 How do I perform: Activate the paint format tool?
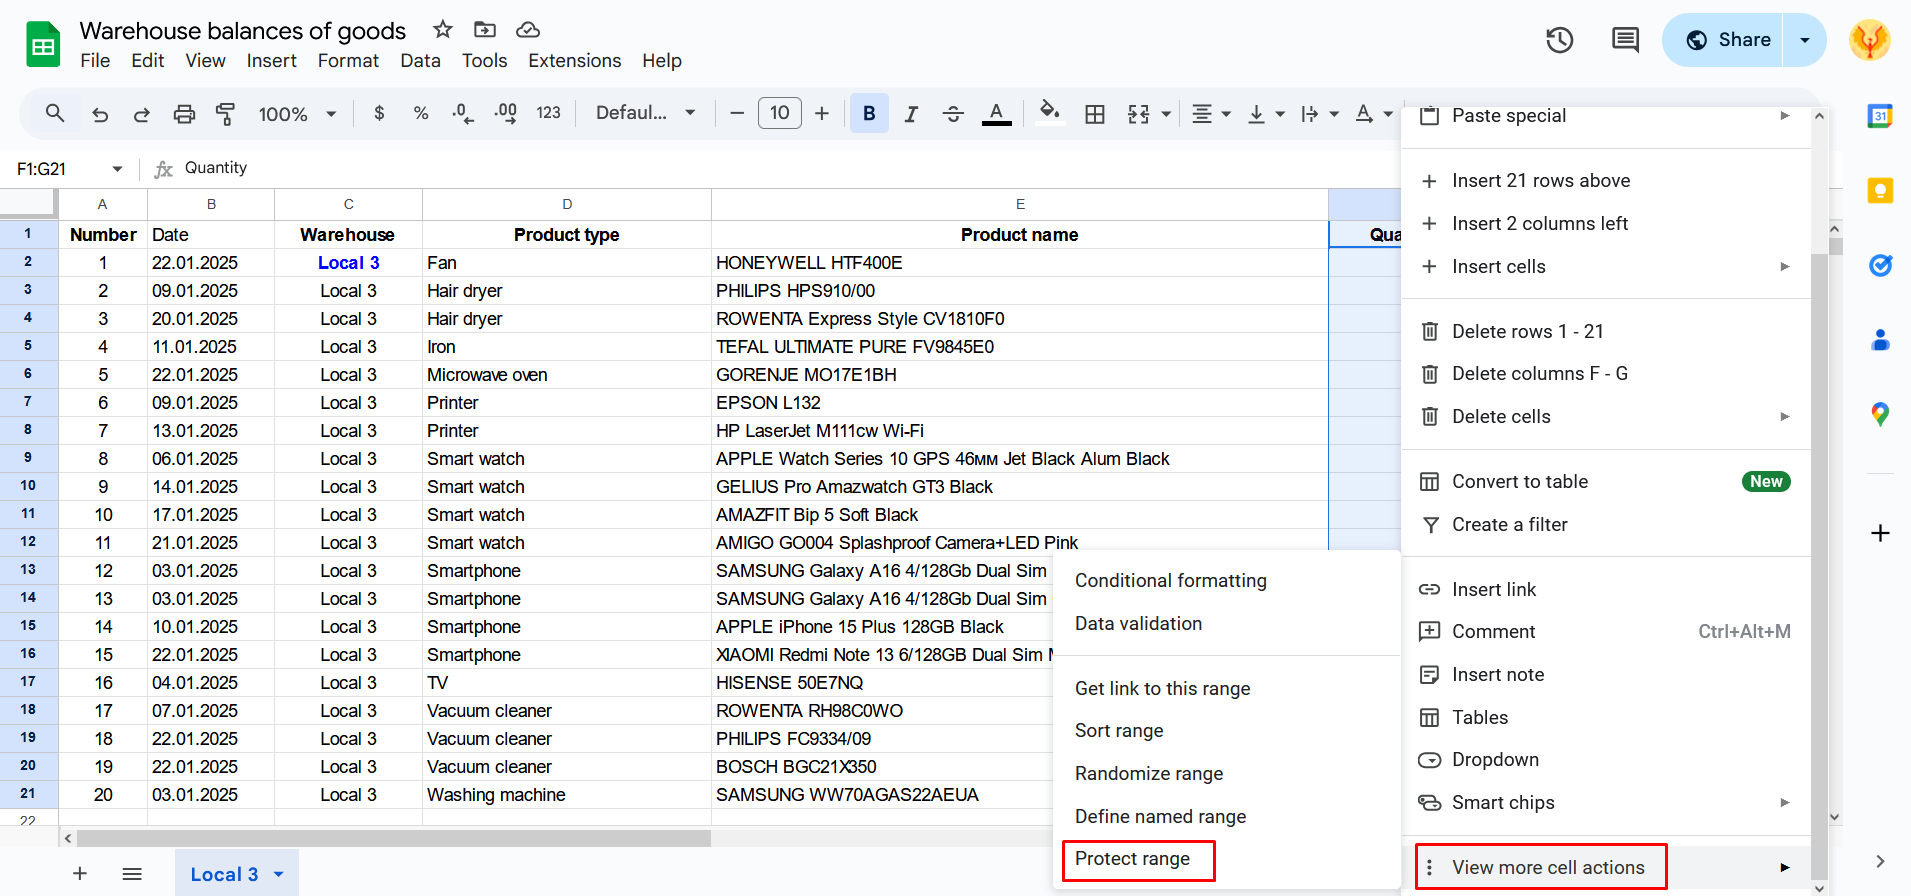coord(226,114)
